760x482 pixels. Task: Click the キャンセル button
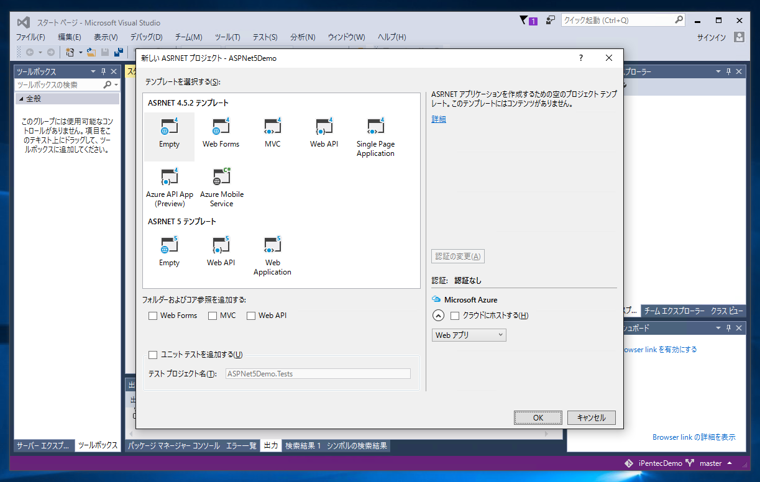pyautogui.click(x=591, y=418)
